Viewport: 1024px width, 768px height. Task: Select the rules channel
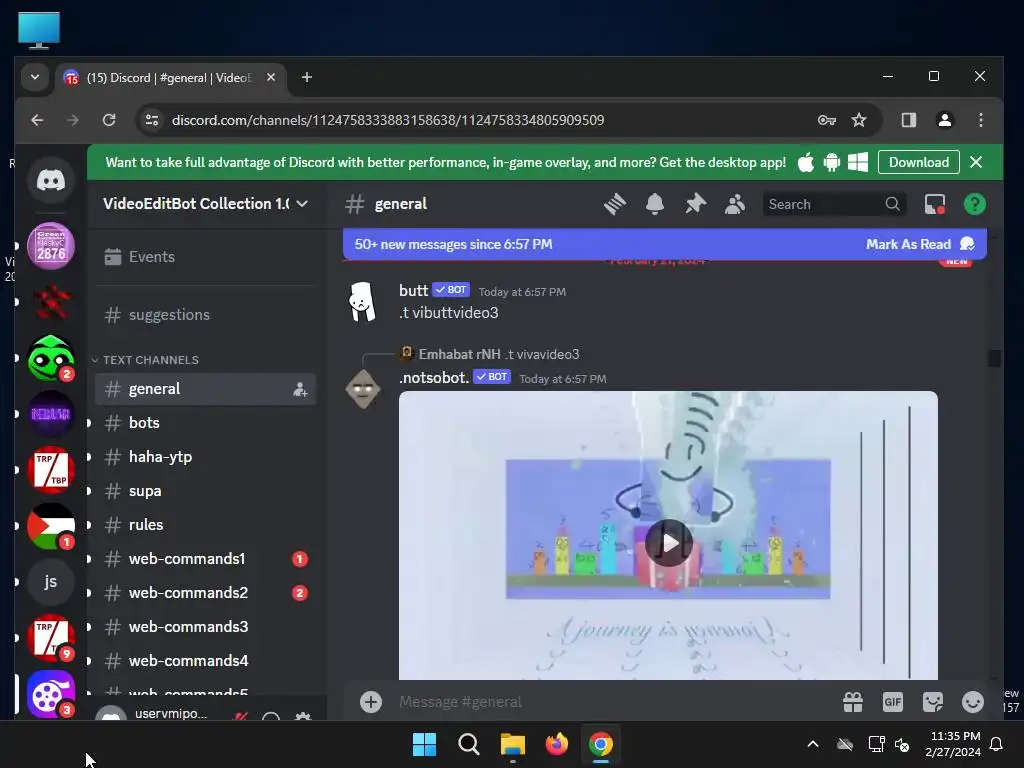tap(206, 525)
